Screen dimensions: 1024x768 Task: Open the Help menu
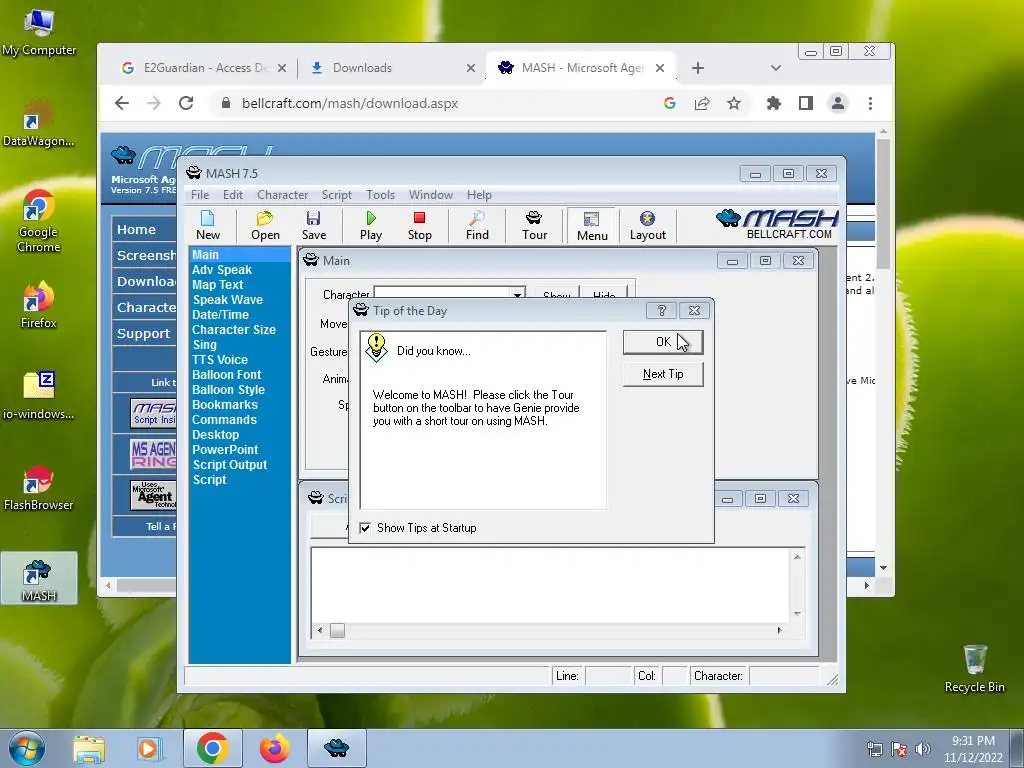point(479,195)
